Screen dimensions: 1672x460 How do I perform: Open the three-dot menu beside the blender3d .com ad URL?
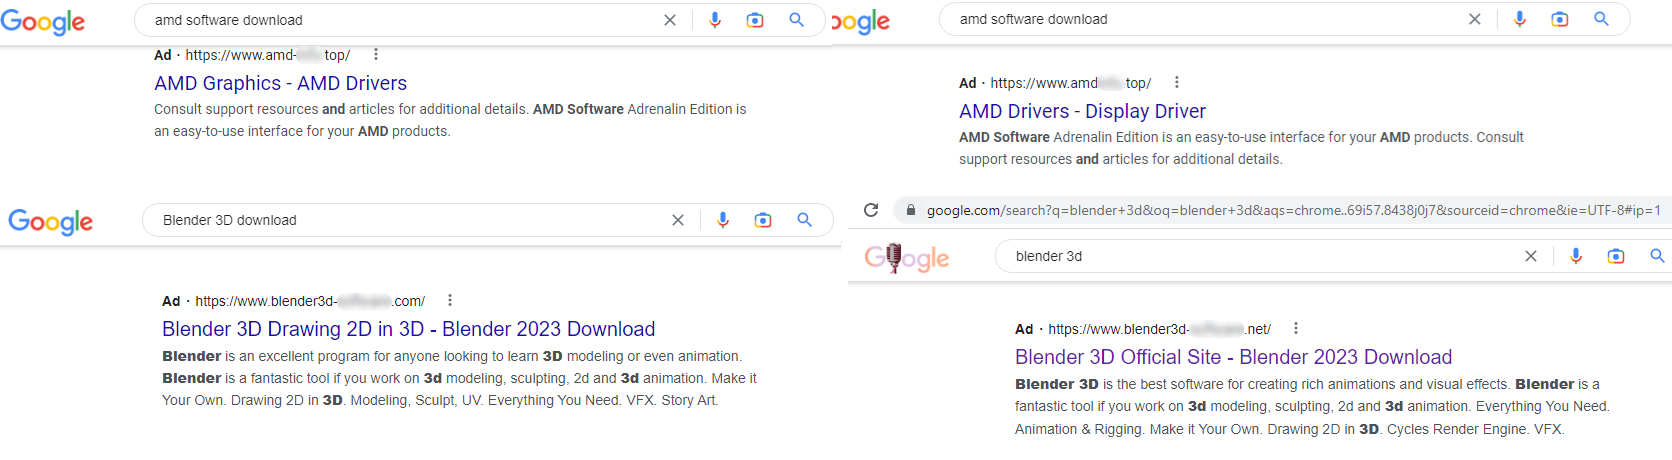(450, 300)
